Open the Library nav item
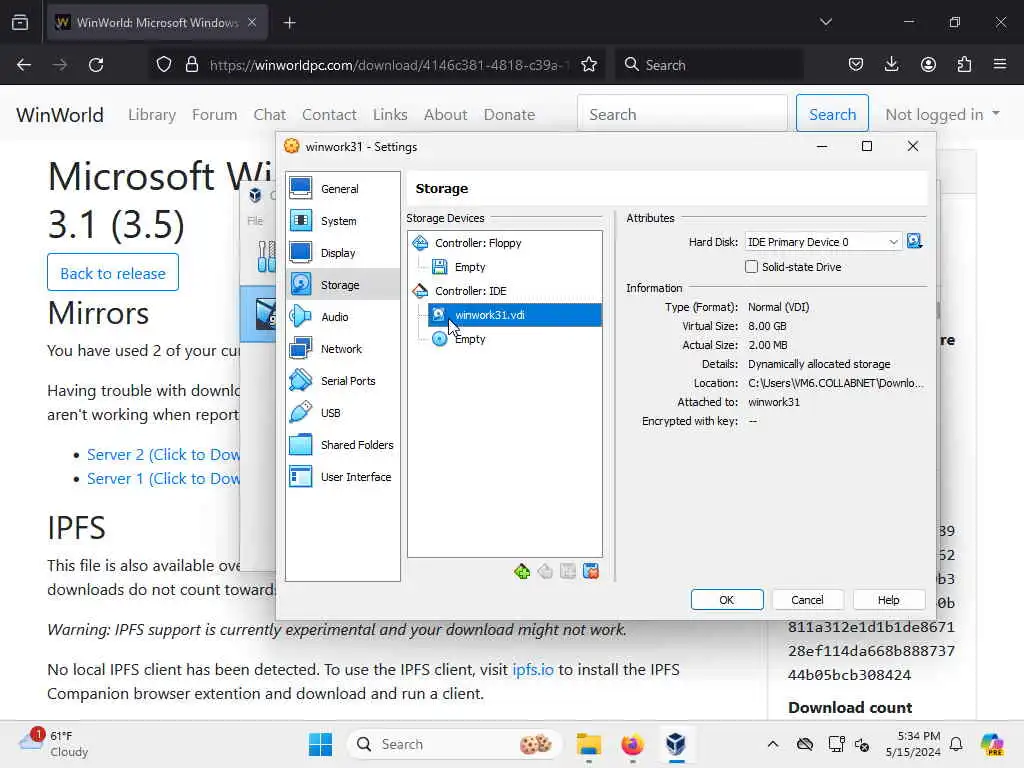Image resolution: width=1024 pixels, height=768 pixels. point(152,114)
